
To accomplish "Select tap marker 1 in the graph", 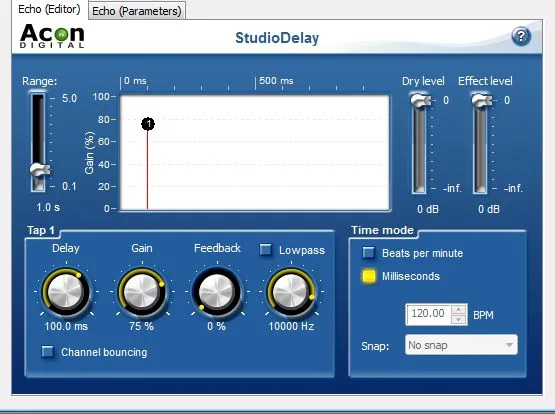I will click(148, 124).
